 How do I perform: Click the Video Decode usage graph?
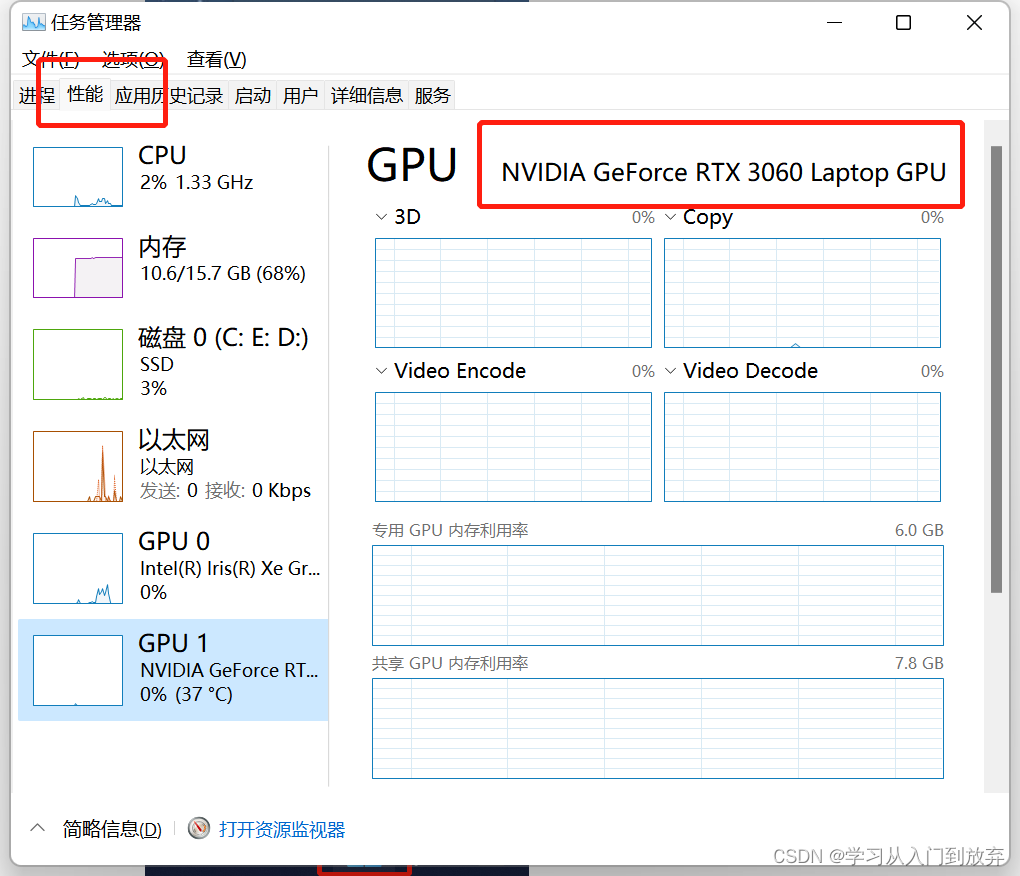tap(802, 447)
